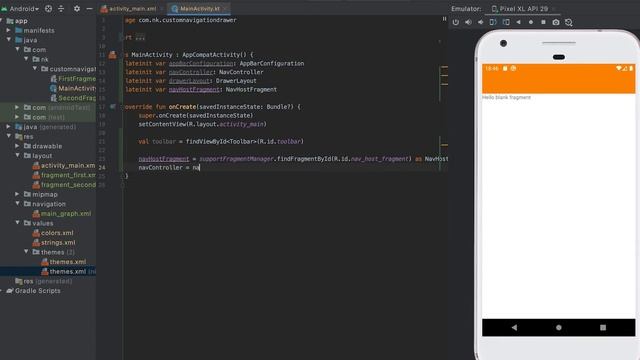Screen dimensions: 640x360
Task: Switch to MainActivity.kt editor tab
Action: click(200, 9)
